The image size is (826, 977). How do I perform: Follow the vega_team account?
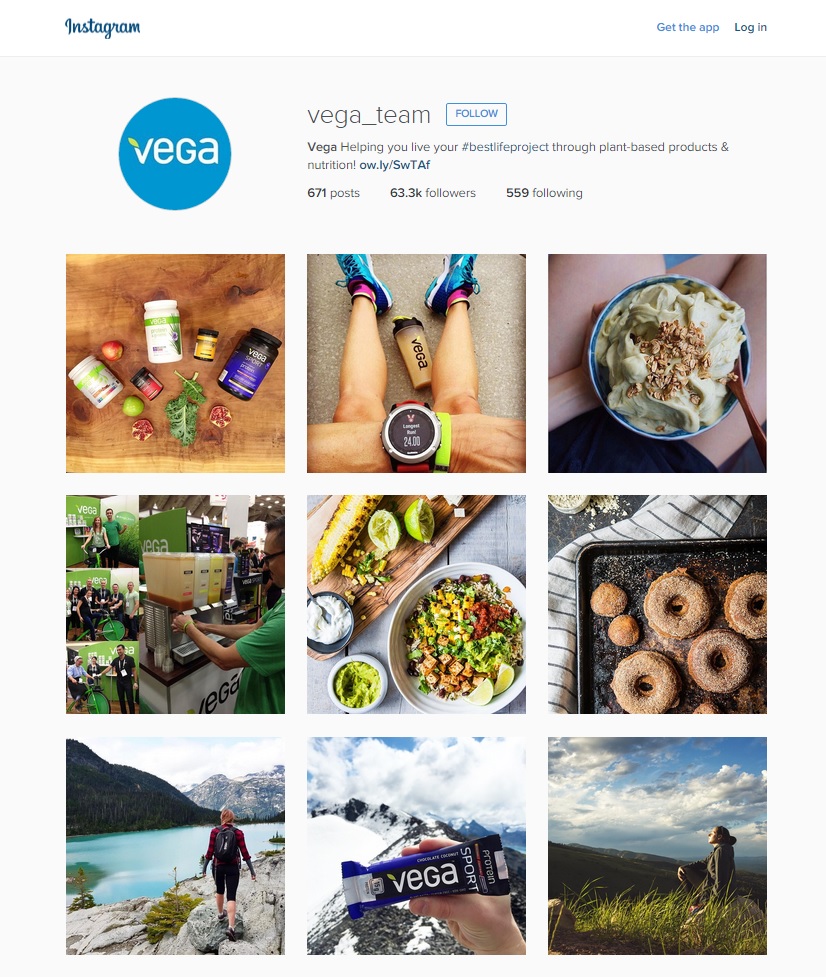coord(476,114)
